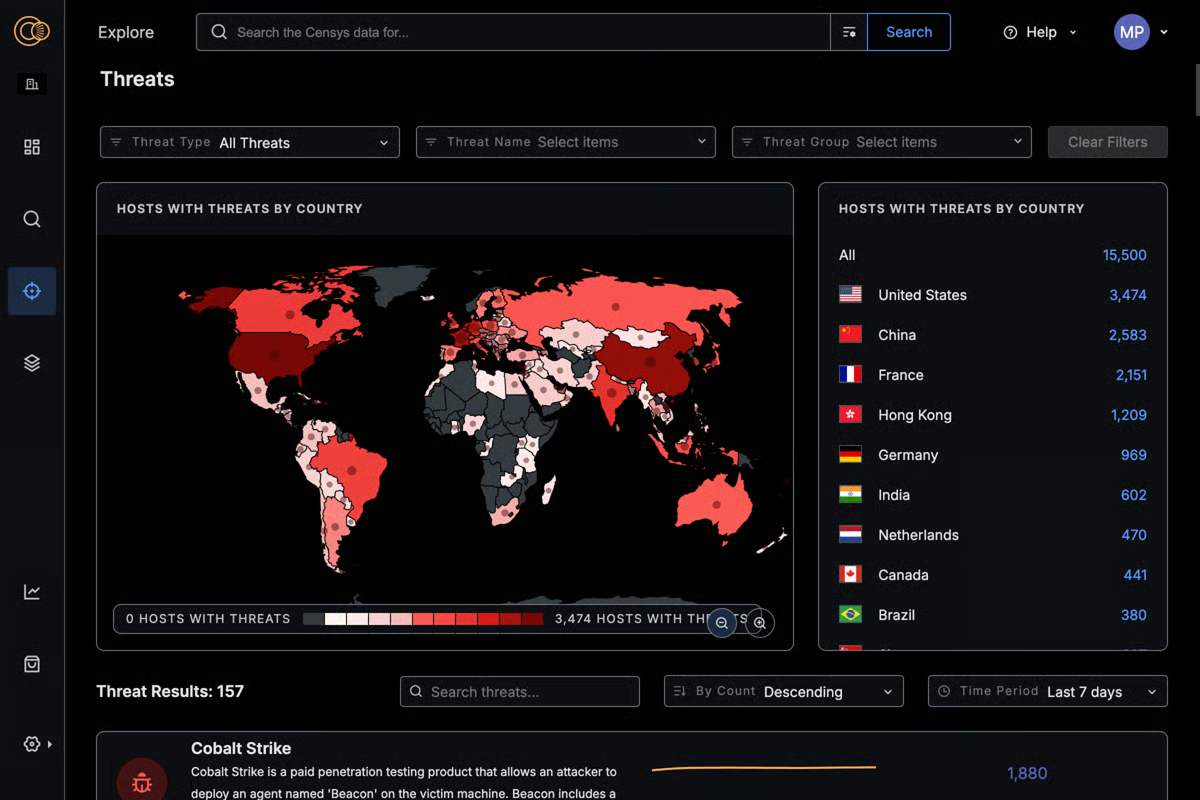Open the Datasets layers icon in sidebar
Viewport: 1200px width, 800px height.
click(x=31, y=362)
